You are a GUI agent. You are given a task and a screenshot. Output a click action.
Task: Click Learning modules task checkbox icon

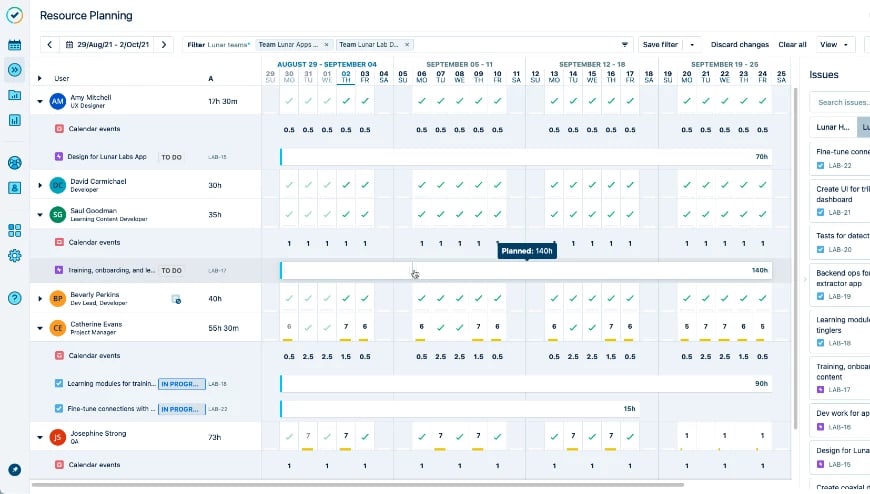pyautogui.click(x=59, y=383)
